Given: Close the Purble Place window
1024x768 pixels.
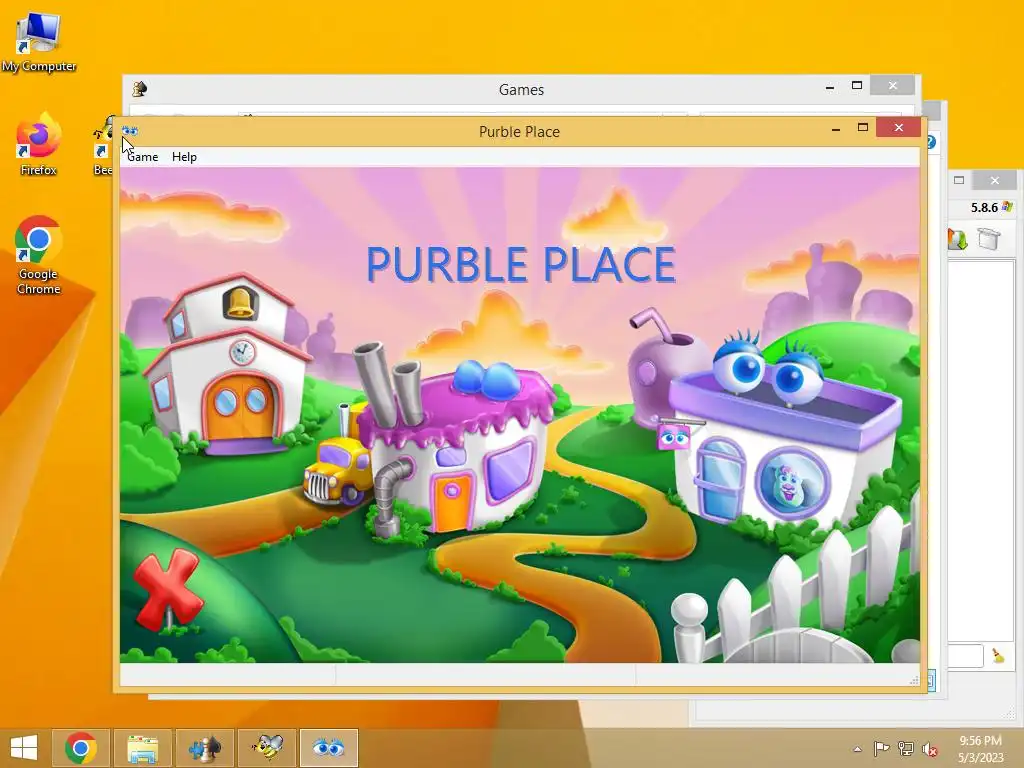Looking at the screenshot, I should point(899,127).
